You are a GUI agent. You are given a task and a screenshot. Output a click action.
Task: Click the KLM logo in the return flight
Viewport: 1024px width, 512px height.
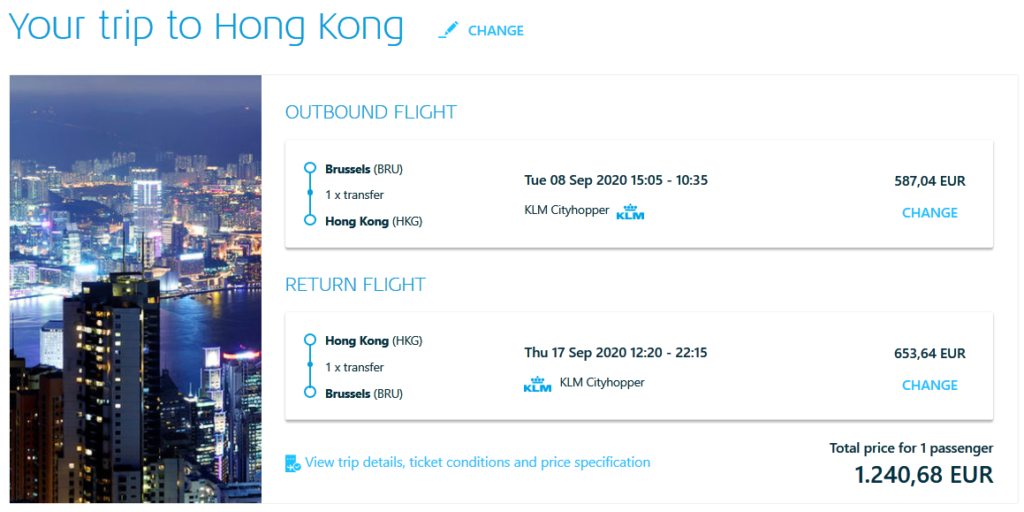[537, 385]
